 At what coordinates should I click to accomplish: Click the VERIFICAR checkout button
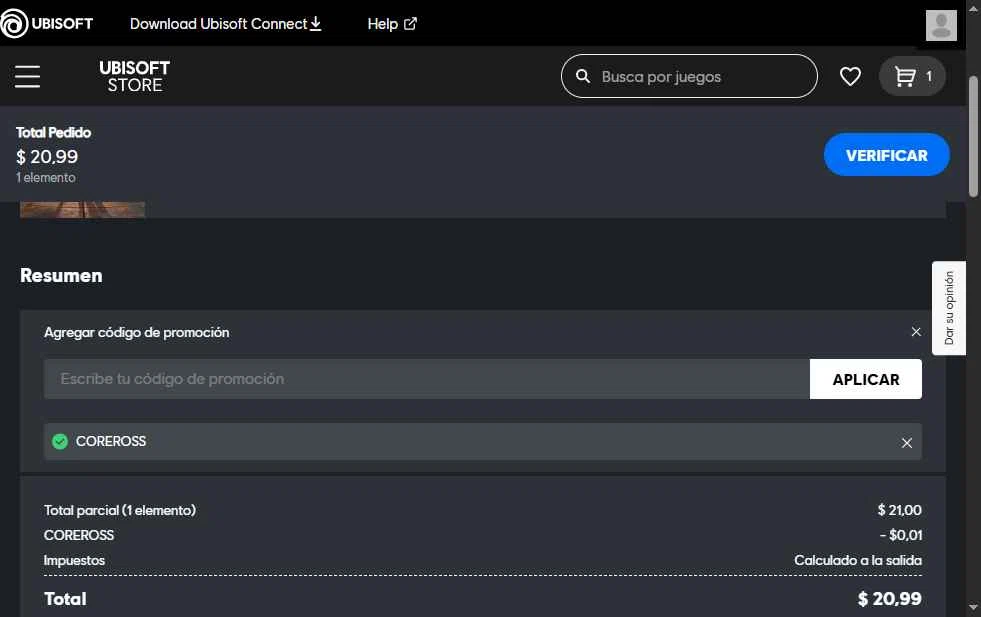pos(887,155)
